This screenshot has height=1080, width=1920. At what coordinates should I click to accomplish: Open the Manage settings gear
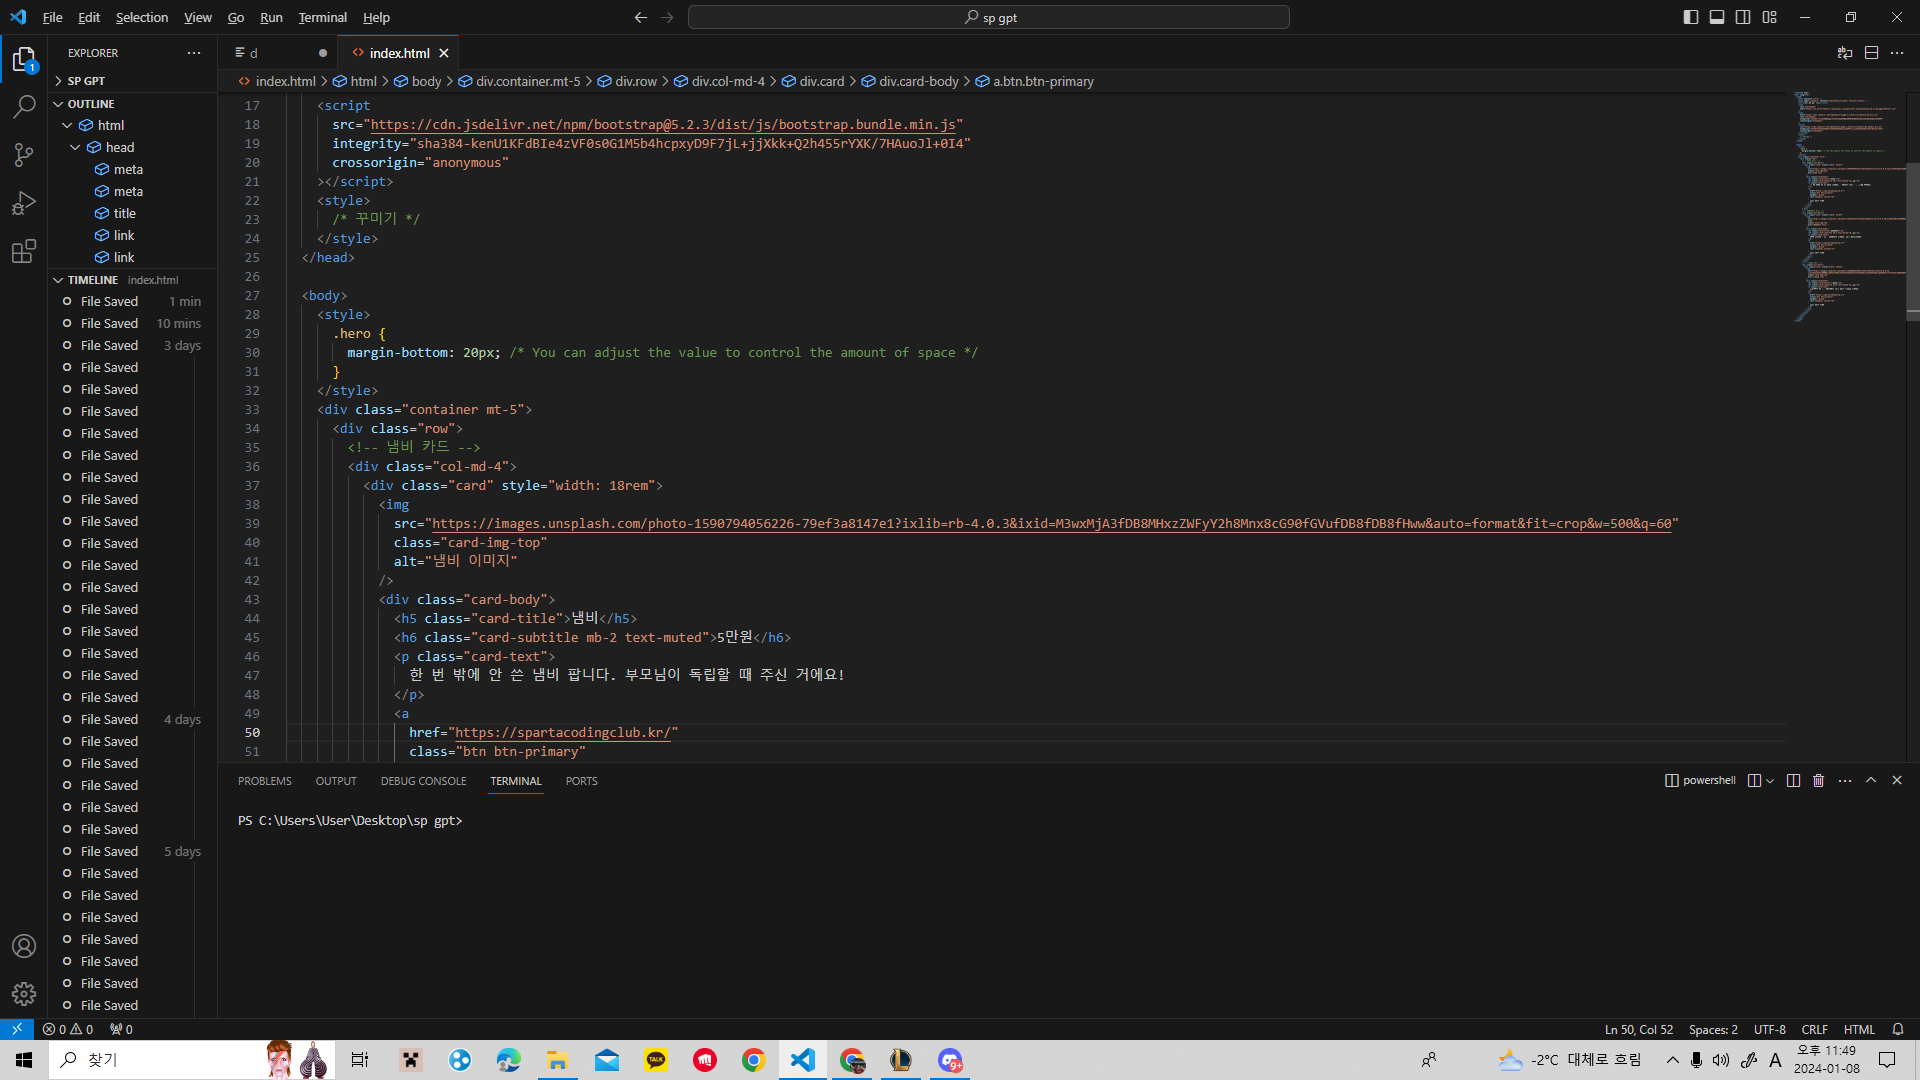pyautogui.click(x=24, y=994)
